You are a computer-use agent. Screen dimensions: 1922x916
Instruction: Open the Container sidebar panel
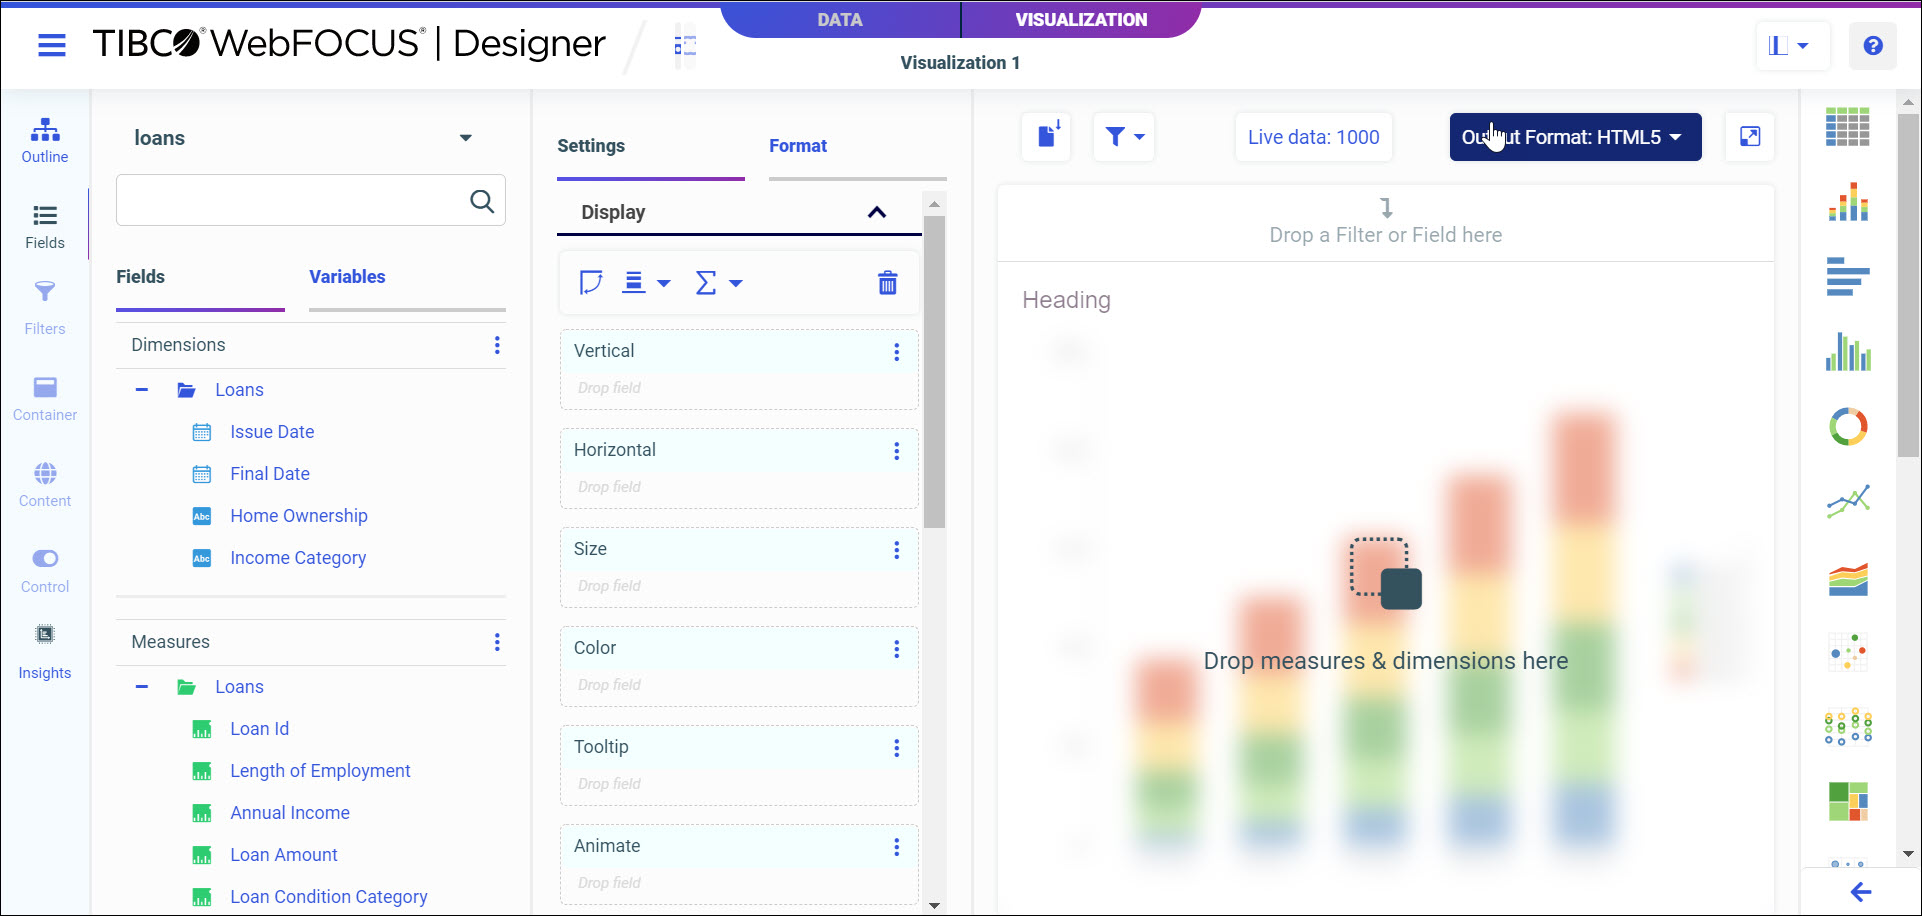(x=45, y=399)
